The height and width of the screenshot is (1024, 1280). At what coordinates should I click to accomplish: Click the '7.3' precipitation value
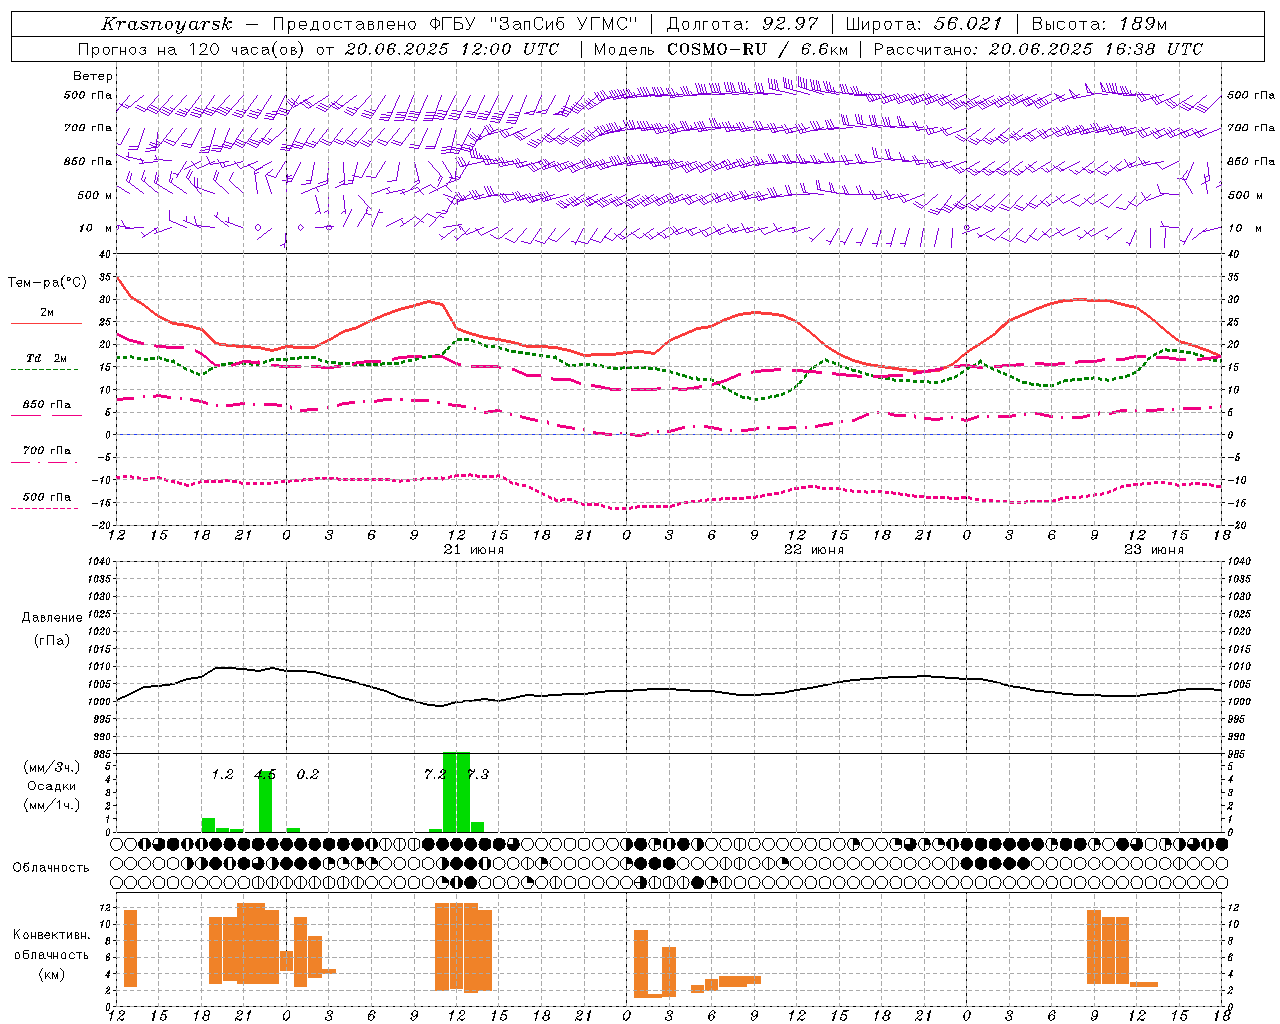(478, 774)
